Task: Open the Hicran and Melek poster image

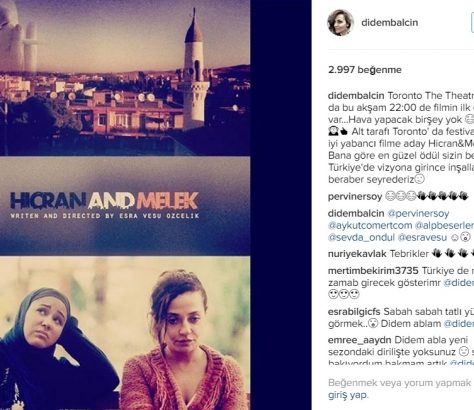Action: pyautogui.click(x=125, y=205)
